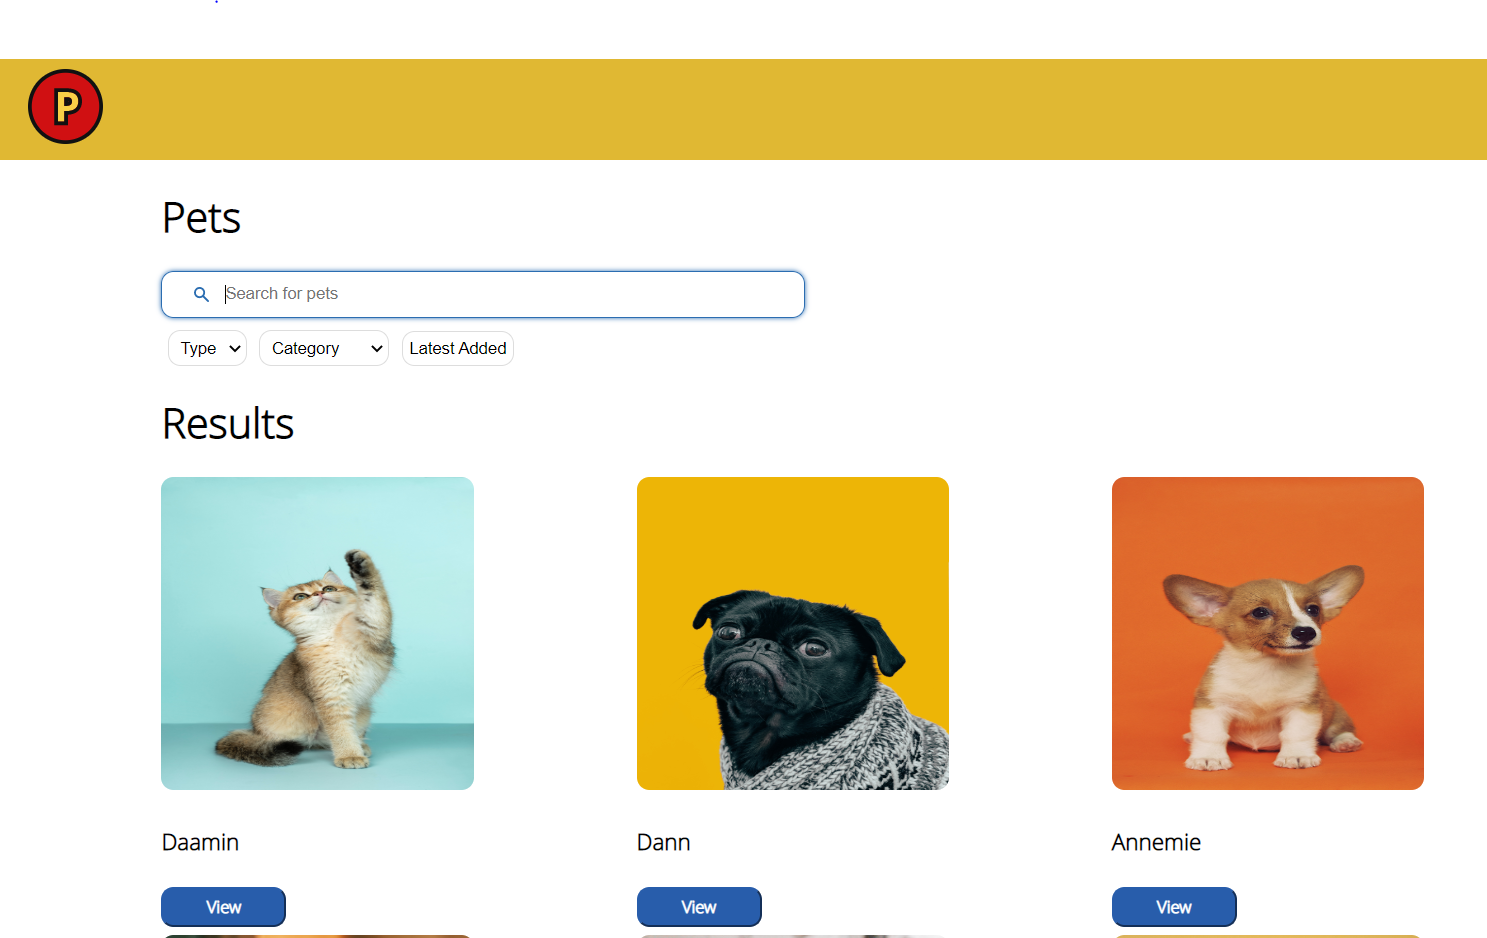
Task: View details for Dann
Action: 698,907
